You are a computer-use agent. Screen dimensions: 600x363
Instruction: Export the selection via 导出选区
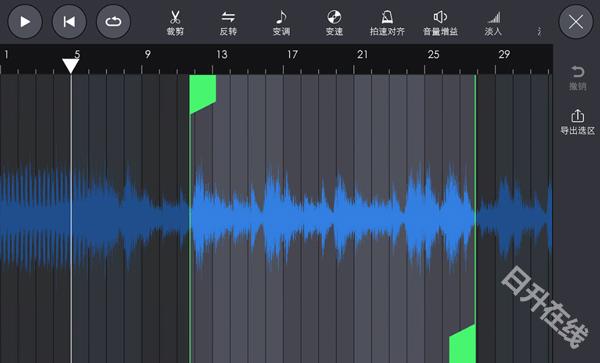coord(577,122)
